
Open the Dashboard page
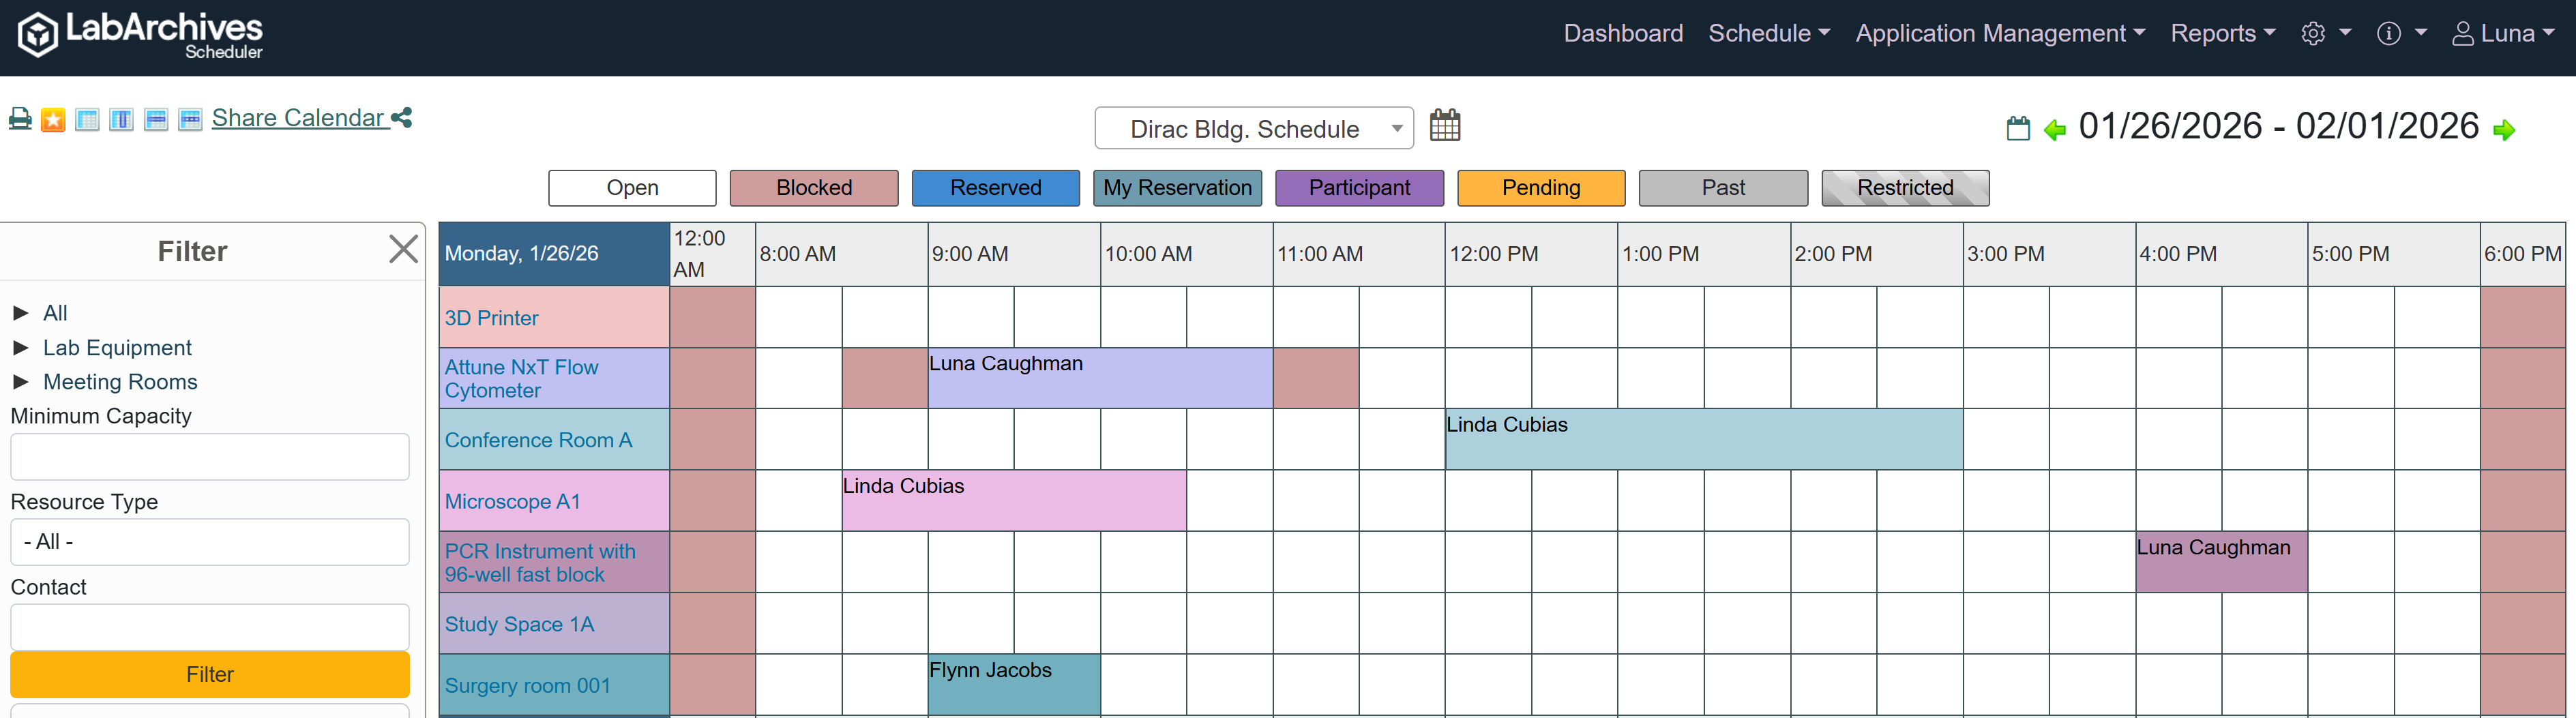coord(1622,34)
